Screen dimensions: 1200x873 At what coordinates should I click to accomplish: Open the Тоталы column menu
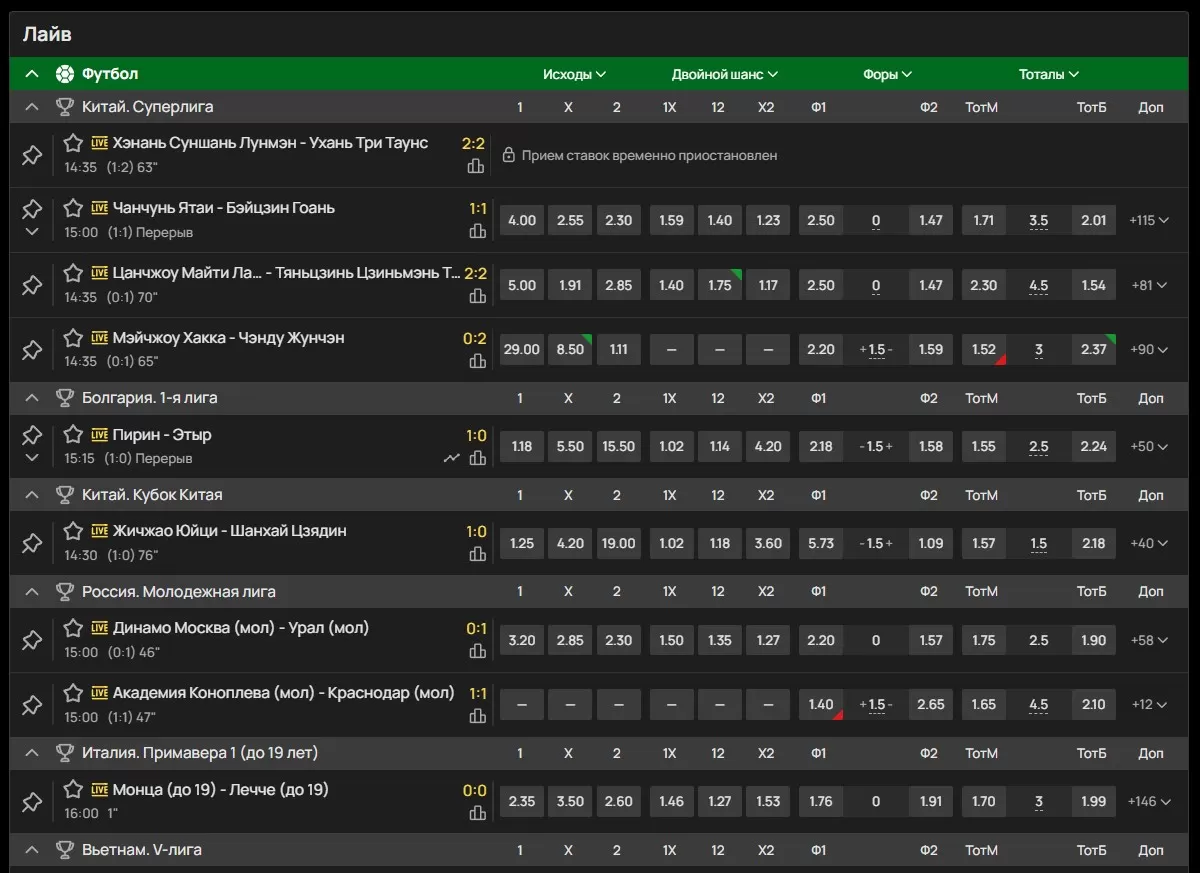tap(1048, 74)
